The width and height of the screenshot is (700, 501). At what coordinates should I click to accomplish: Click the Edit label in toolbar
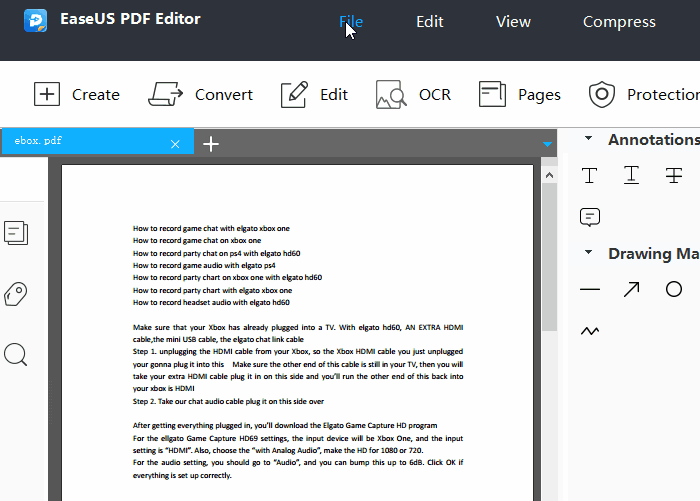pos(333,95)
